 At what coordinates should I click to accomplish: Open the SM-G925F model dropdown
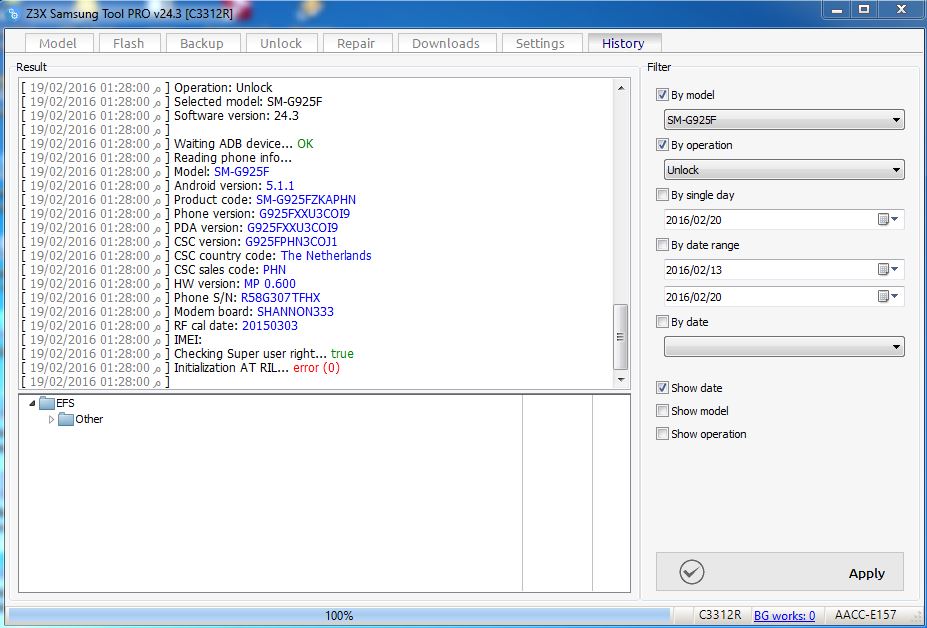click(784, 119)
